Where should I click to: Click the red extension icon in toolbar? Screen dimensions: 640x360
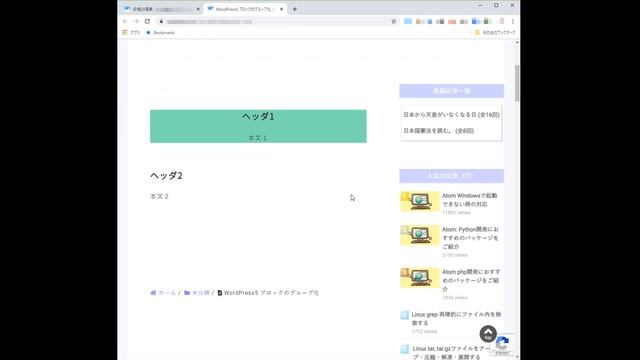pos(452,22)
